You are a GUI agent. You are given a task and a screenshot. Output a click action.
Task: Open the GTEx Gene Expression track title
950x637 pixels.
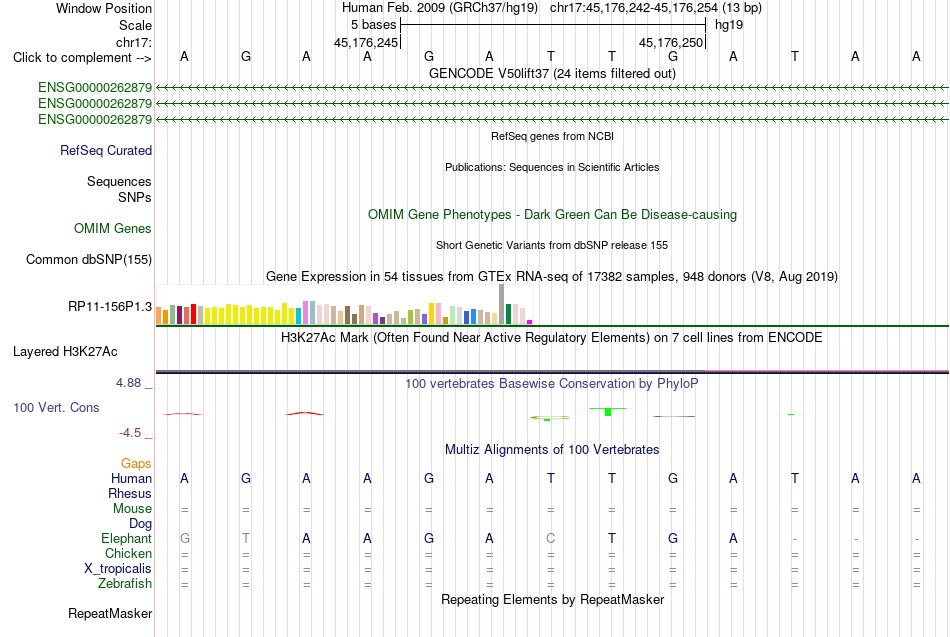[x=552, y=277]
